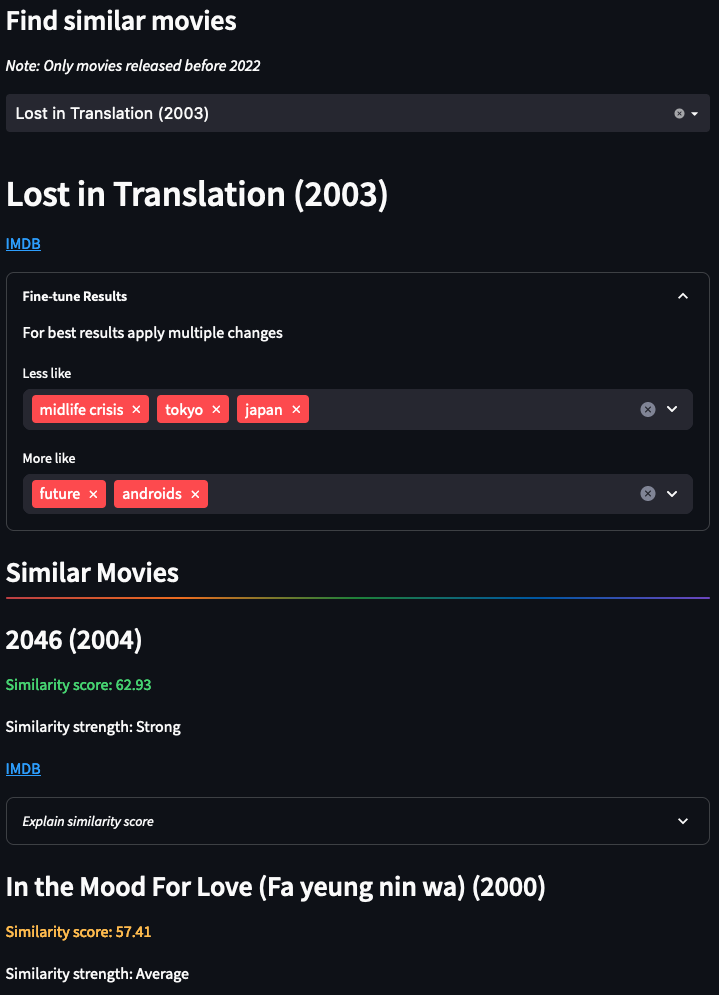This screenshot has height=995, width=719.
Task: Collapse the Fine-tune Results panel
Action: 683,296
